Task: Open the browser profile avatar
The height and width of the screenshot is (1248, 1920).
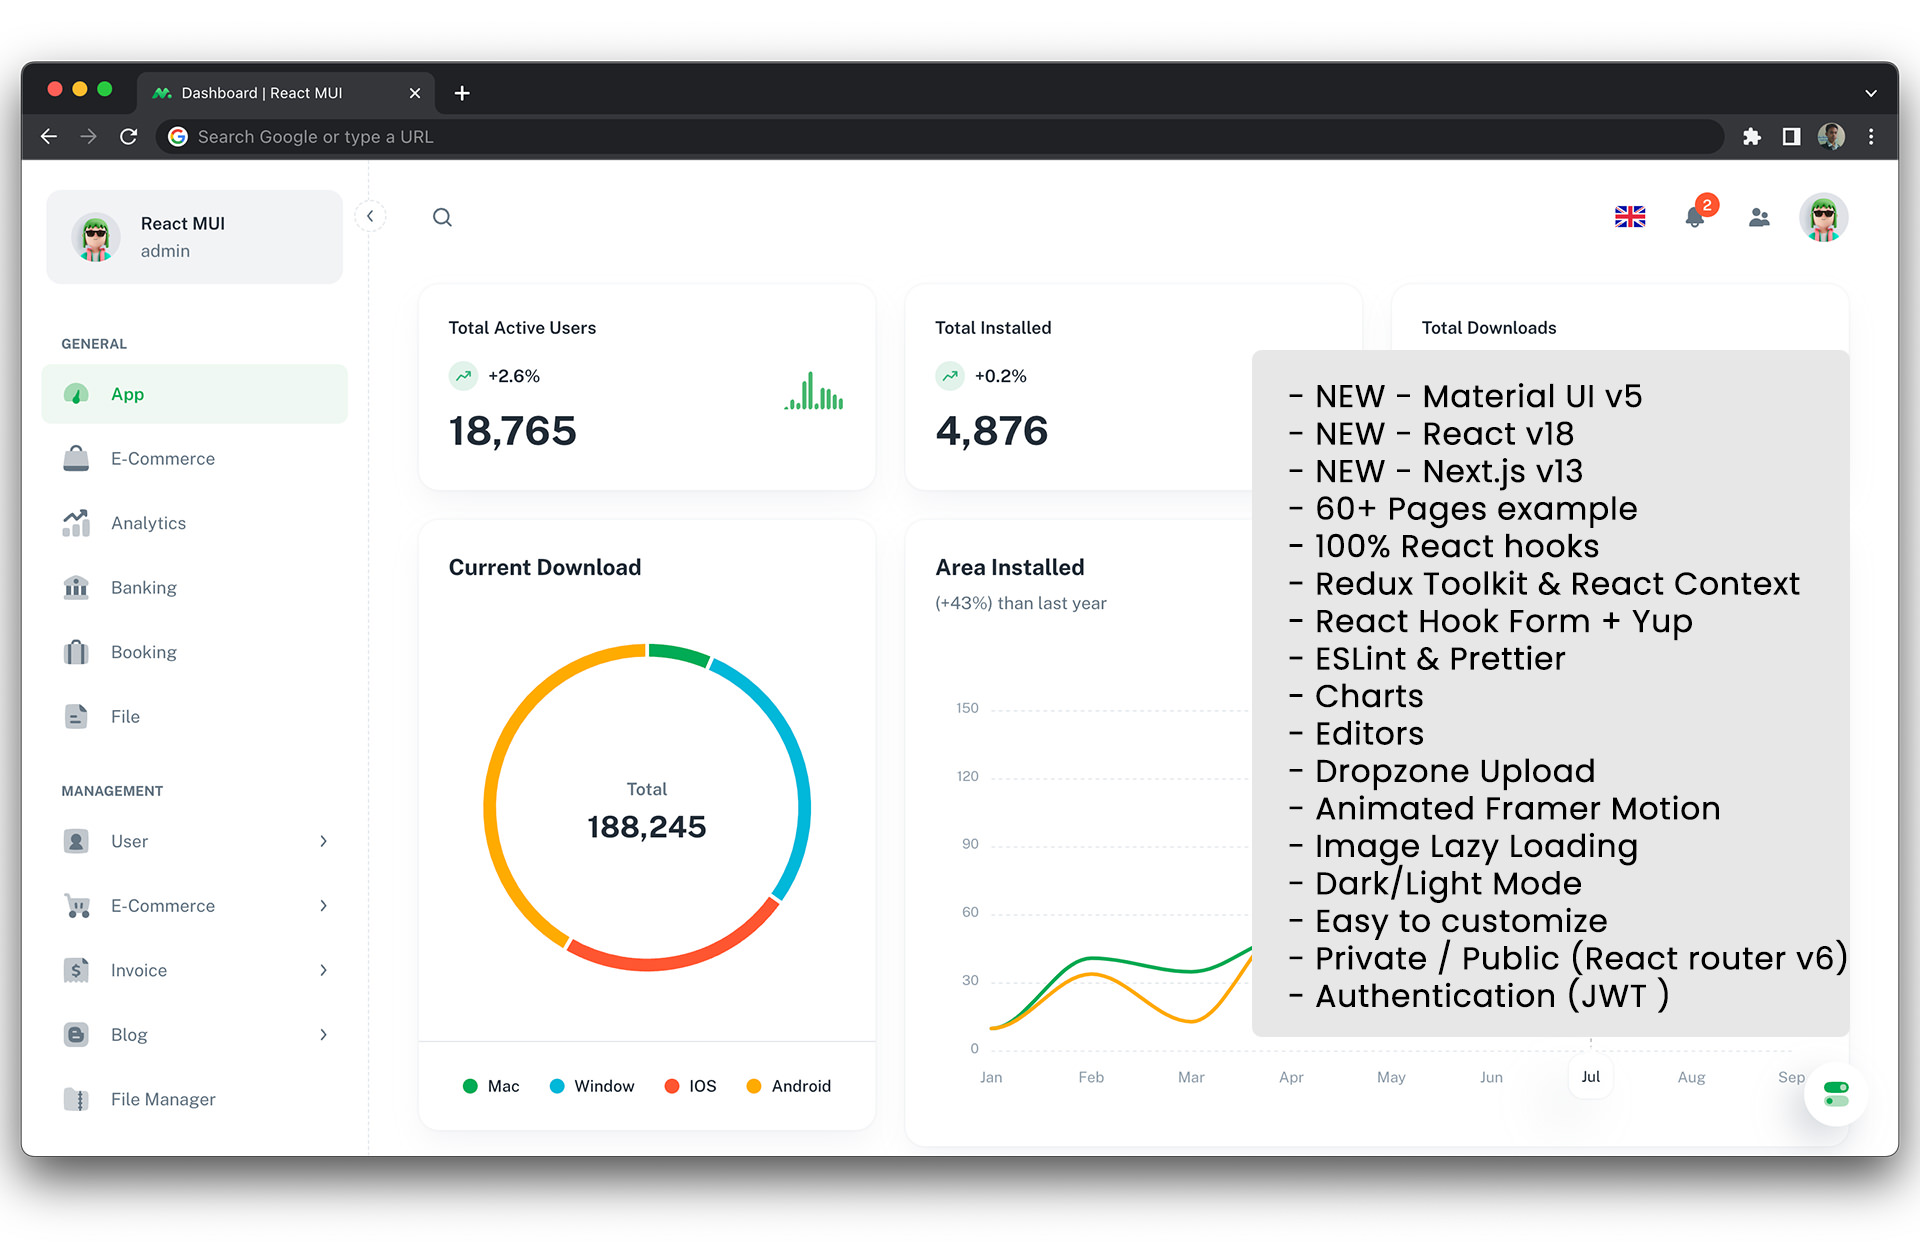Action: tap(1831, 137)
